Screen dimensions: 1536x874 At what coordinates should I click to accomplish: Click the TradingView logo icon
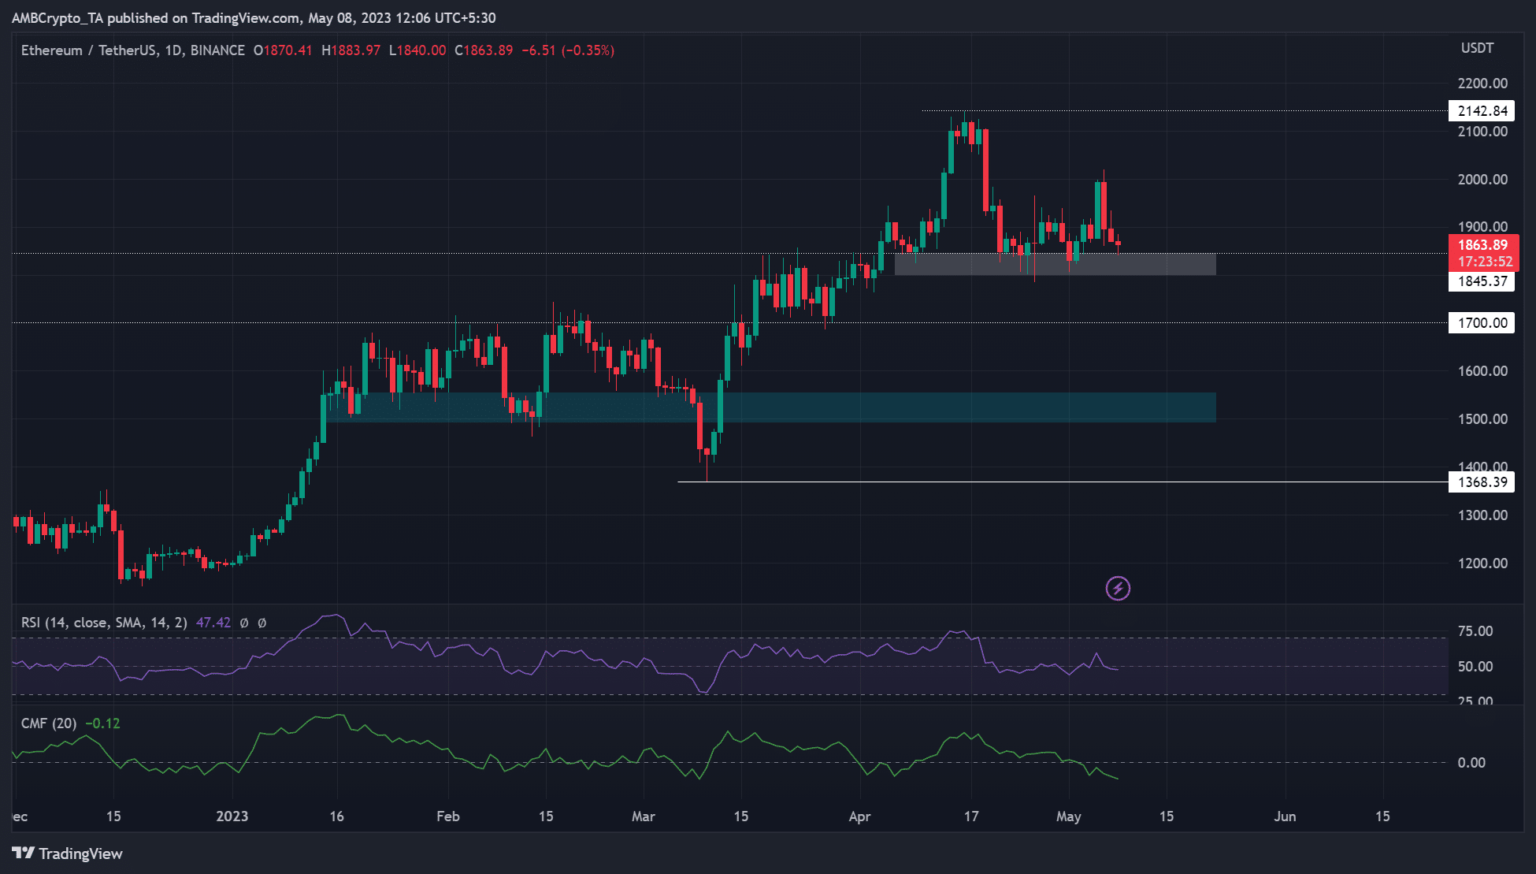pyautogui.click(x=23, y=853)
